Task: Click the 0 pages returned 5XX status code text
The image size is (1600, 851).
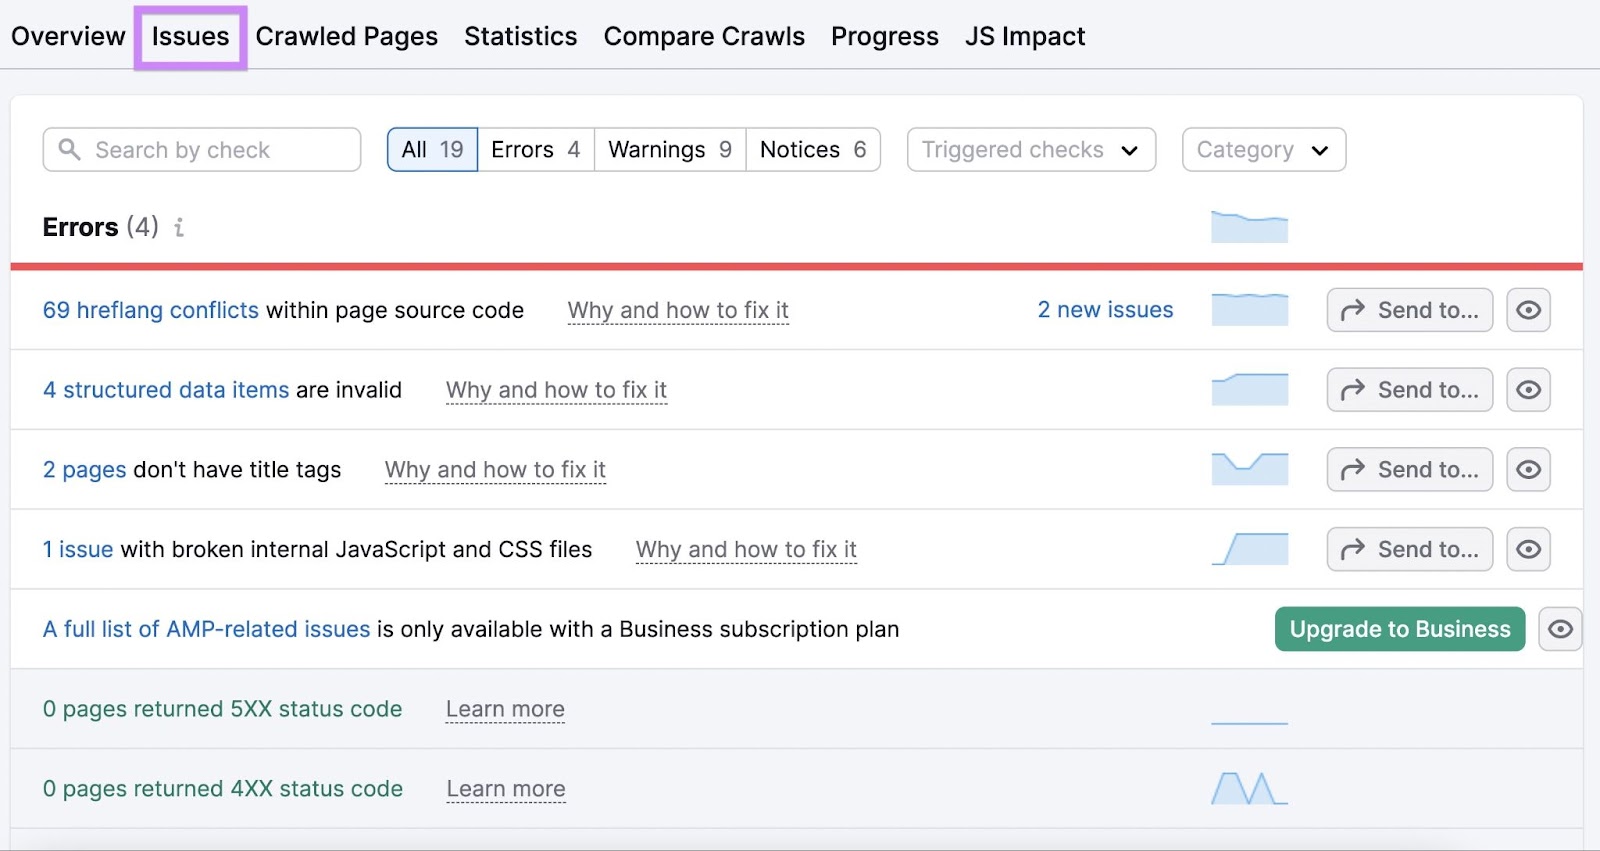Action: point(222,709)
